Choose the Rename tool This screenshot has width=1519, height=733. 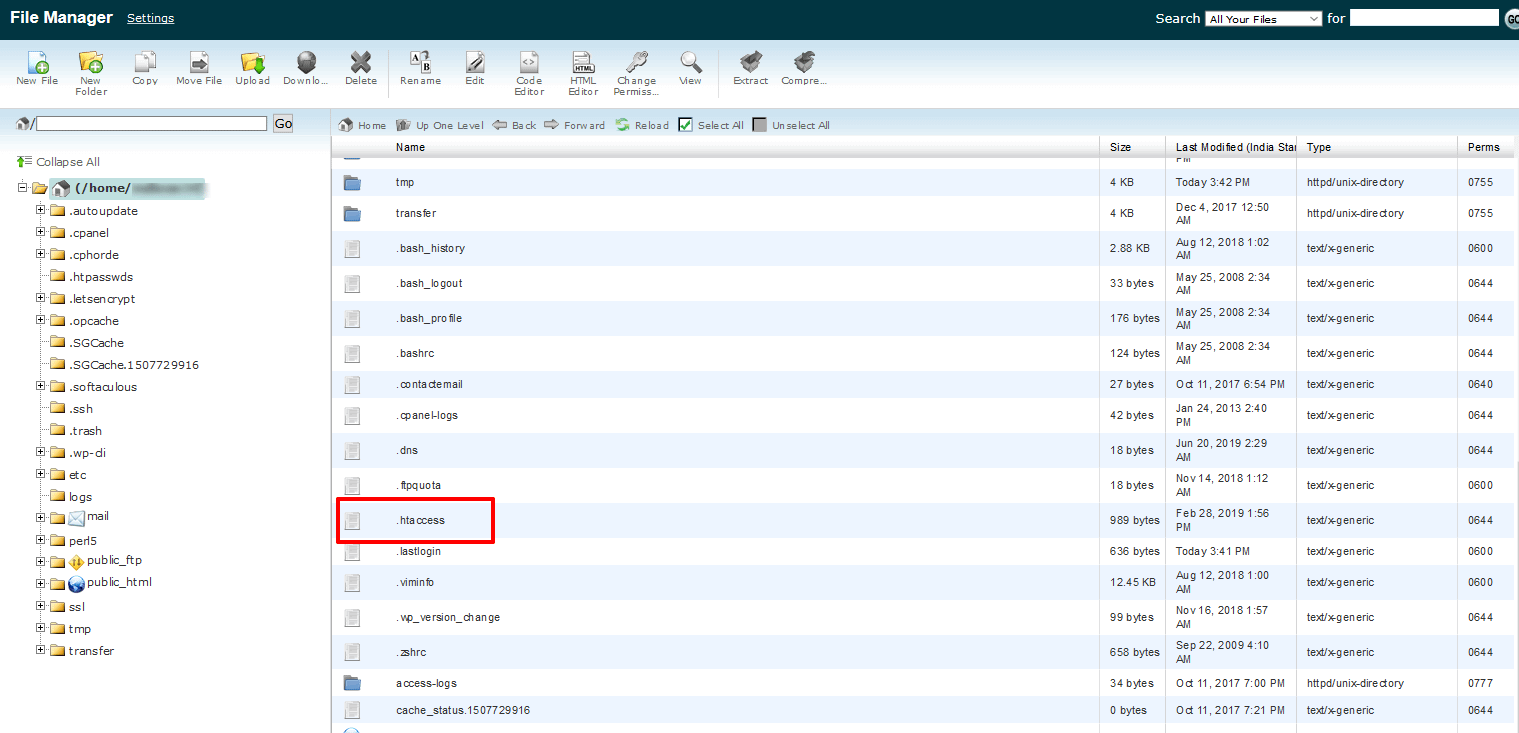tap(421, 62)
